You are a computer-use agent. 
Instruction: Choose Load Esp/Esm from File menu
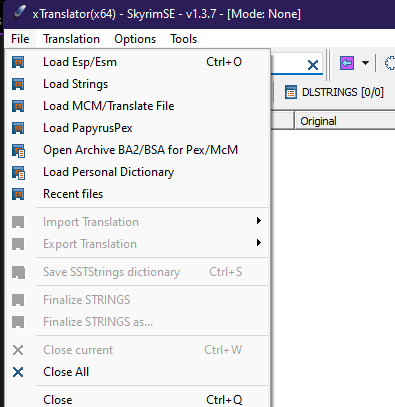[x=137, y=62]
